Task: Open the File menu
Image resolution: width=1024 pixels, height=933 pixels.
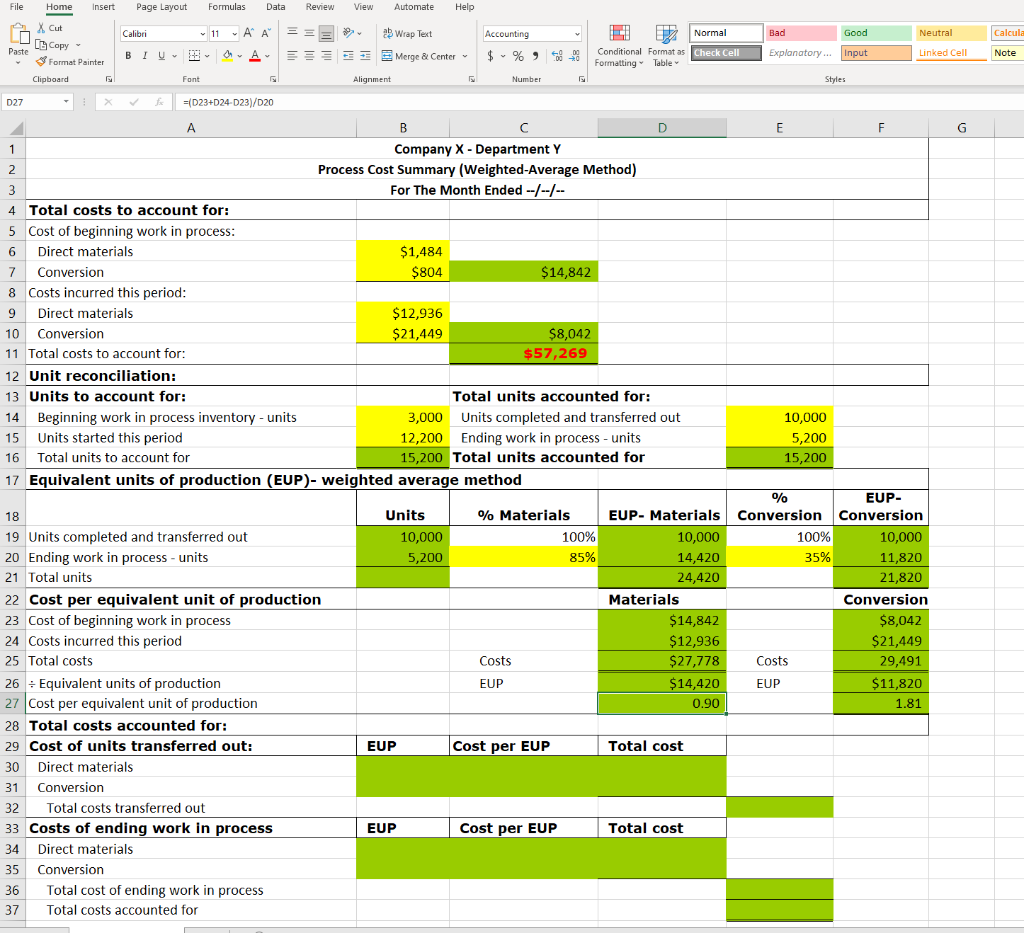Action: [16, 7]
